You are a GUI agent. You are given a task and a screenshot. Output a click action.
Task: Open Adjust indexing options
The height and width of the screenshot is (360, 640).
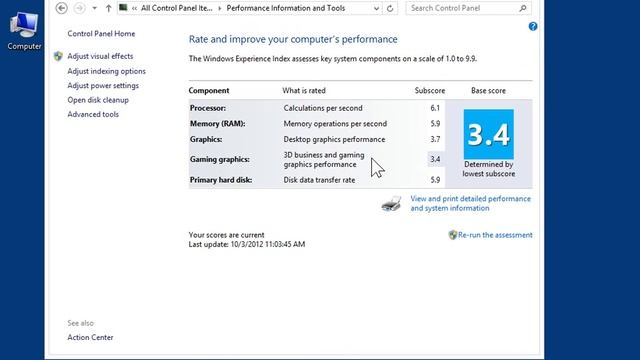tap(107, 71)
